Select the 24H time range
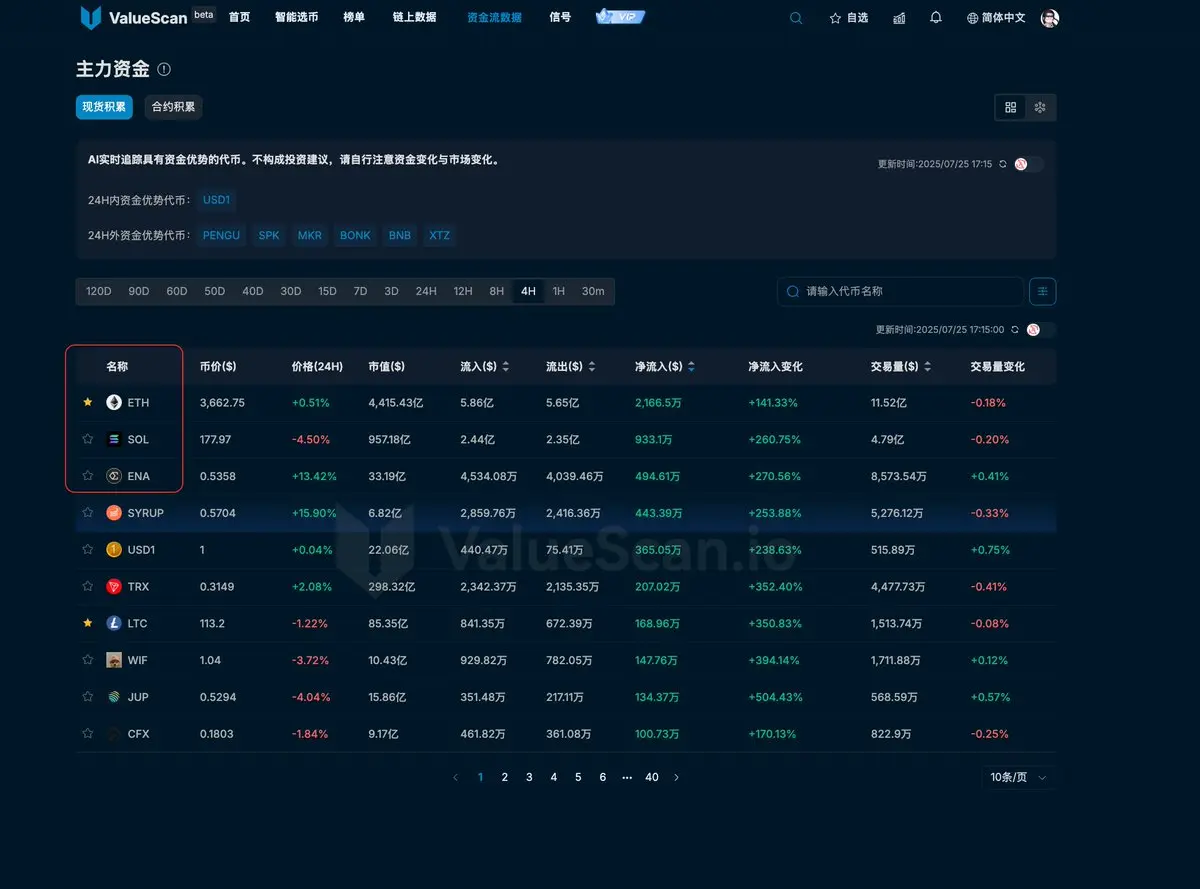1200x889 pixels. (x=426, y=291)
